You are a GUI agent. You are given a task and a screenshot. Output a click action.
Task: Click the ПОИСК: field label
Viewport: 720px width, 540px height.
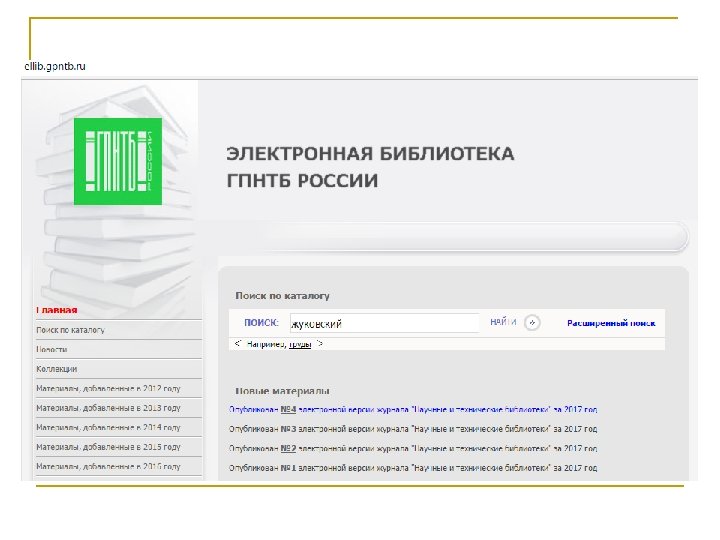261,323
